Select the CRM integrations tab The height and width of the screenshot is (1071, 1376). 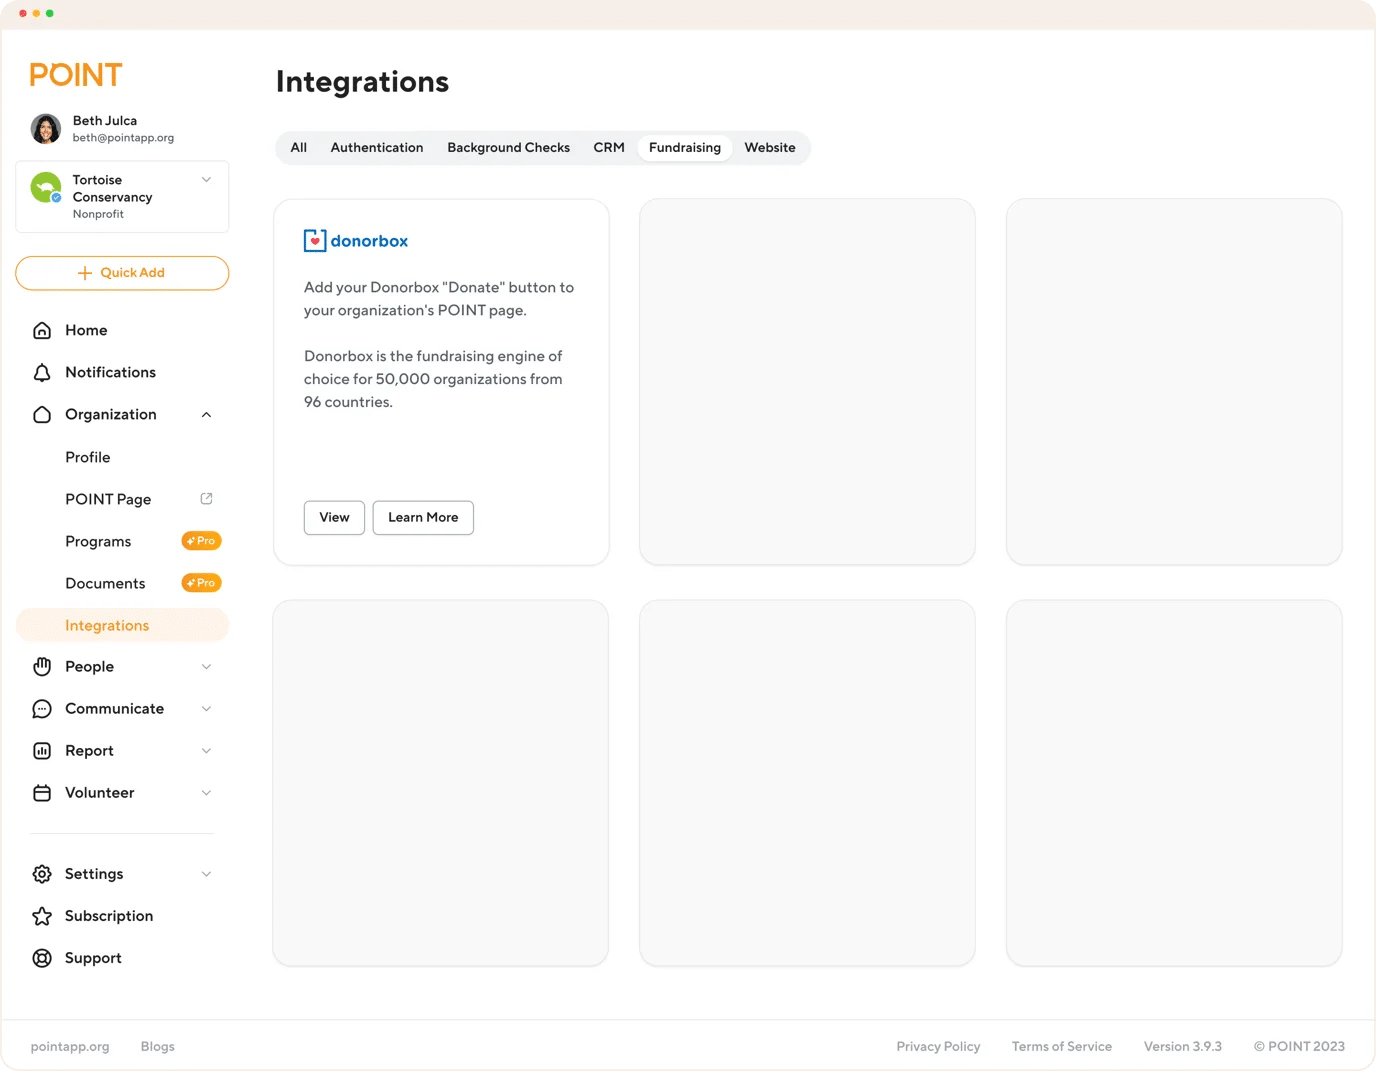coord(609,147)
